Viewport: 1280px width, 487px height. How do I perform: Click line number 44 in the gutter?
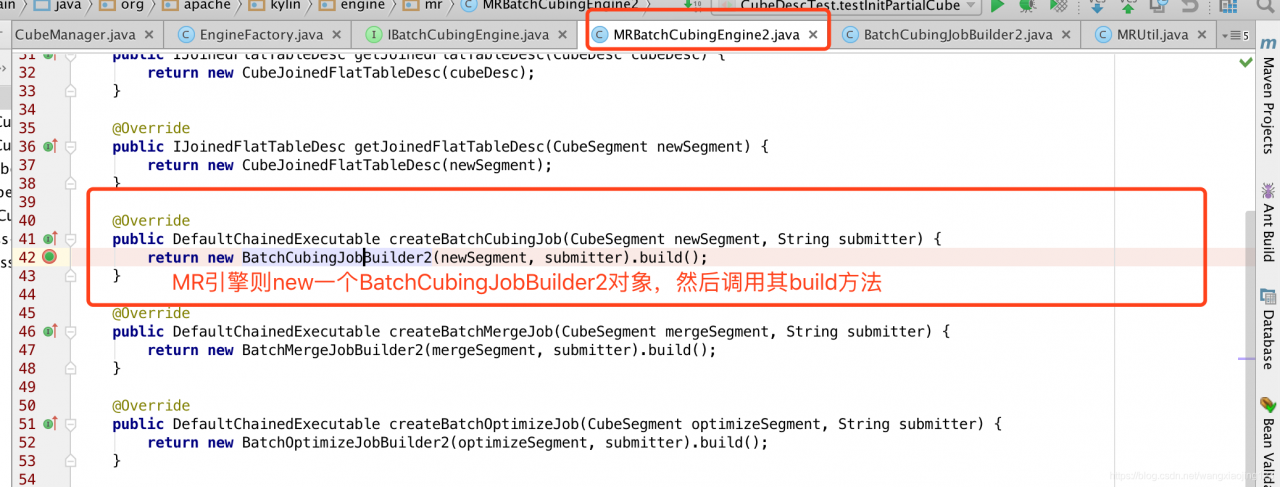pyautogui.click(x=27, y=294)
